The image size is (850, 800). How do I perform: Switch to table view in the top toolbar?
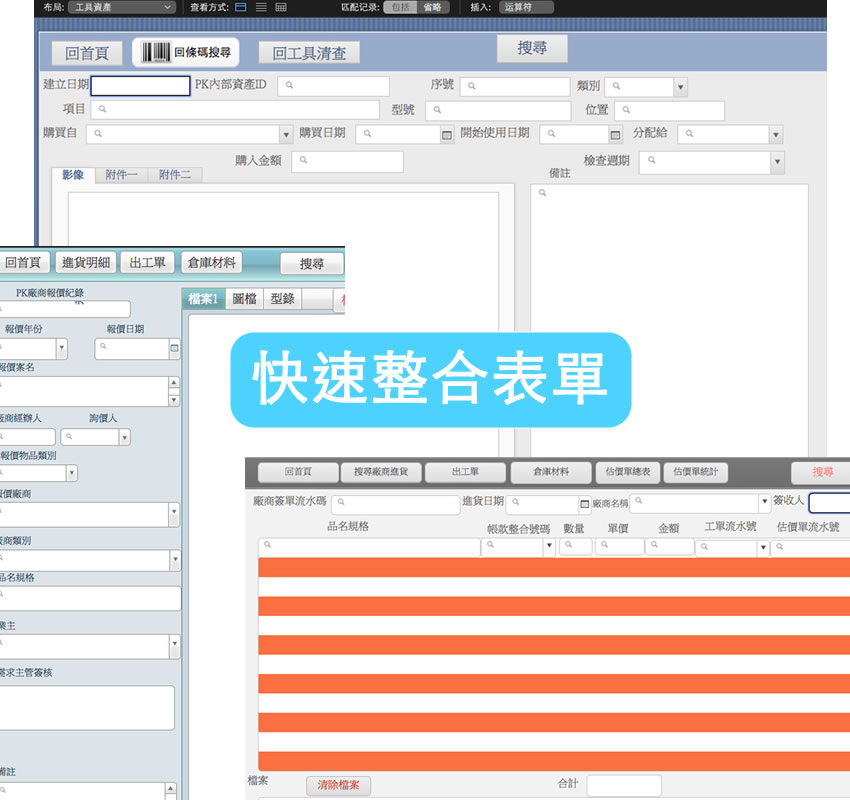pos(283,7)
